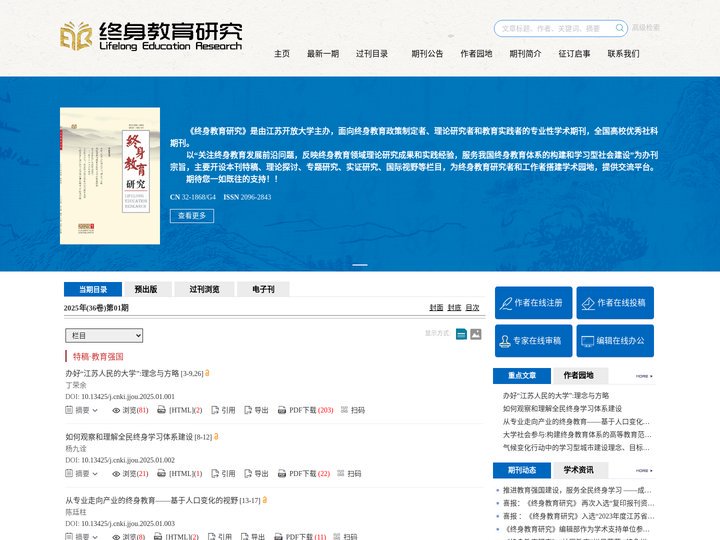
Task: Open 联系我们 in the navigation menu
Action: (623, 54)
